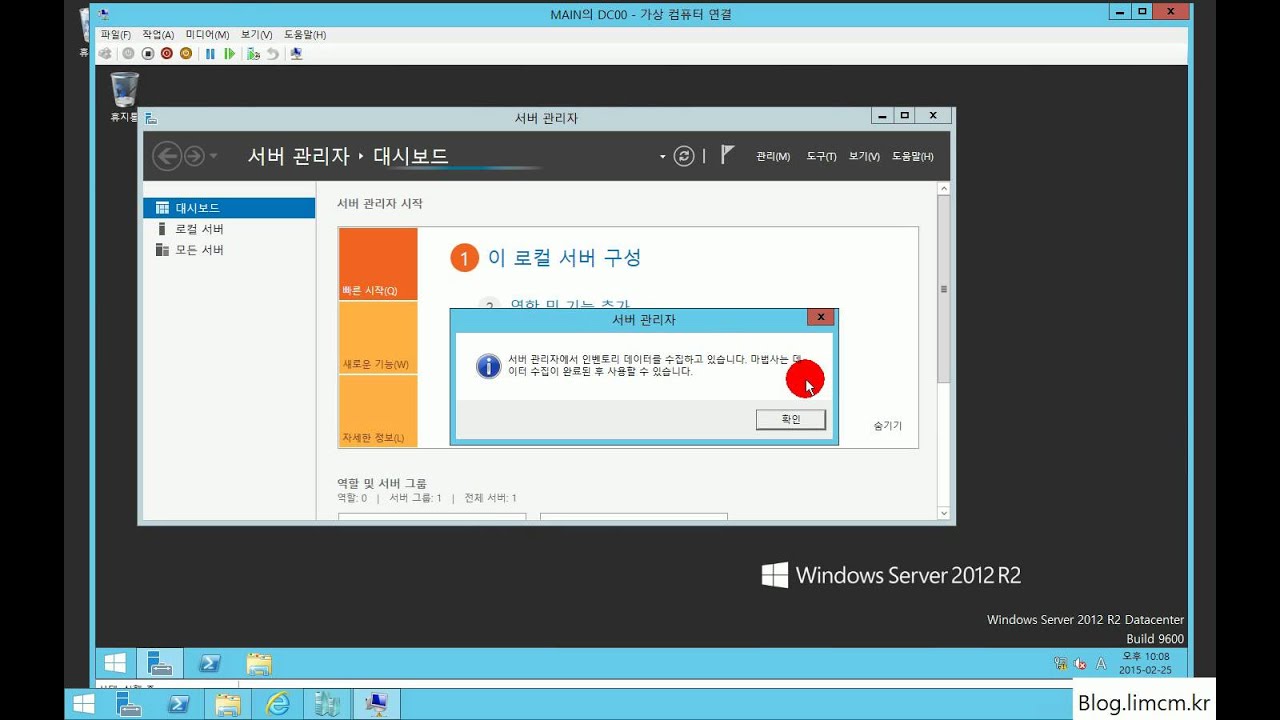Open the 도움말(H) connection menu
Screen dimensions: 1280x720
click(305, 34)
